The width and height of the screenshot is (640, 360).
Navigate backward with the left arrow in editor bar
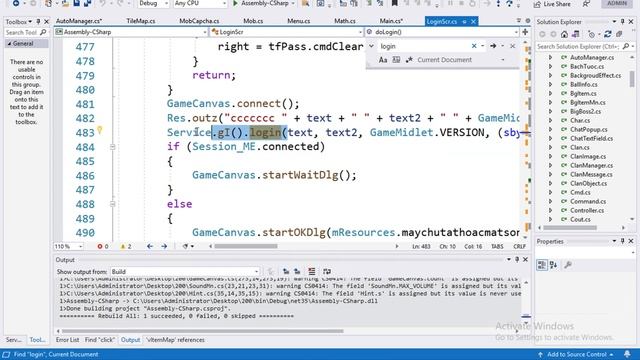click(x=150, y=247)
